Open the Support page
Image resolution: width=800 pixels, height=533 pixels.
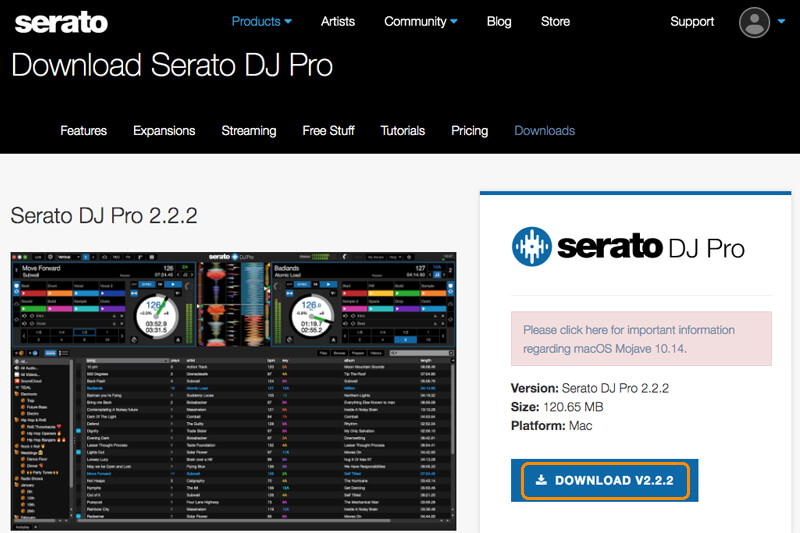pyautogui.click(x=692, y=21)
